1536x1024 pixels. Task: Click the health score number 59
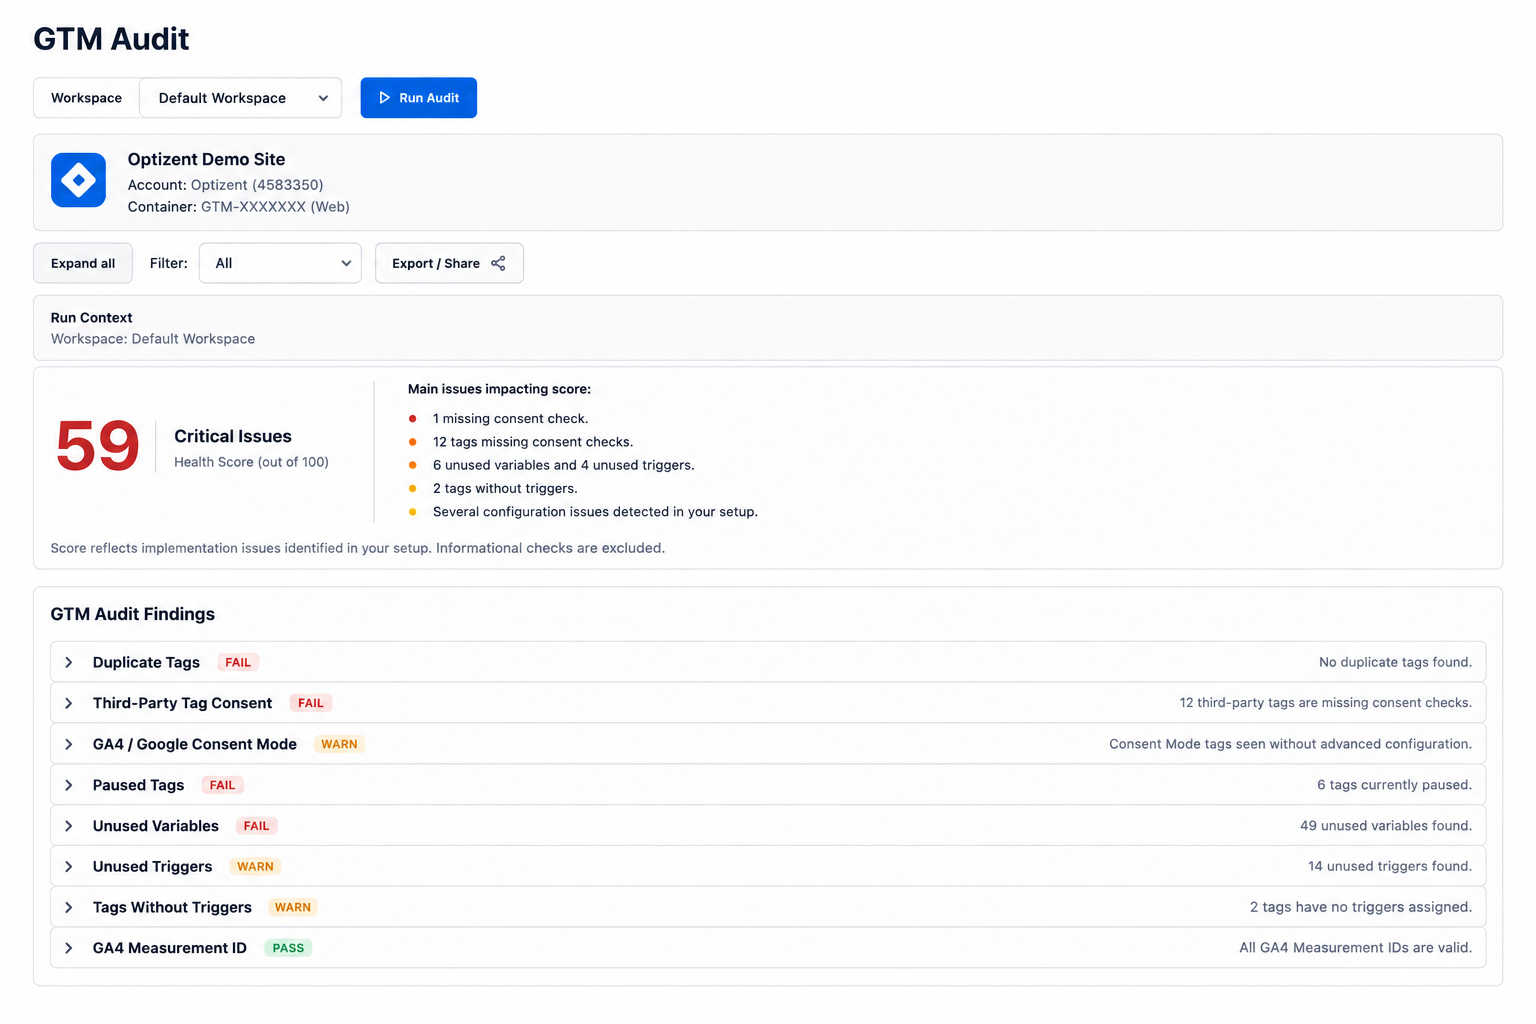[98, 446]
